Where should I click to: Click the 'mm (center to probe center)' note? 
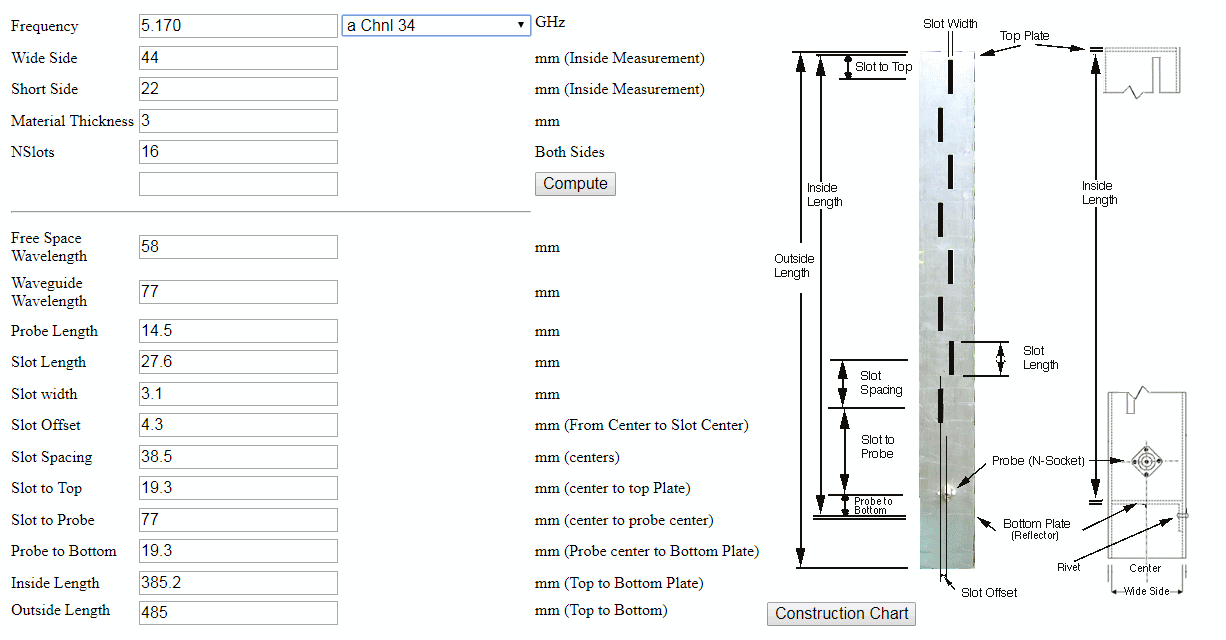click(624, 520)
